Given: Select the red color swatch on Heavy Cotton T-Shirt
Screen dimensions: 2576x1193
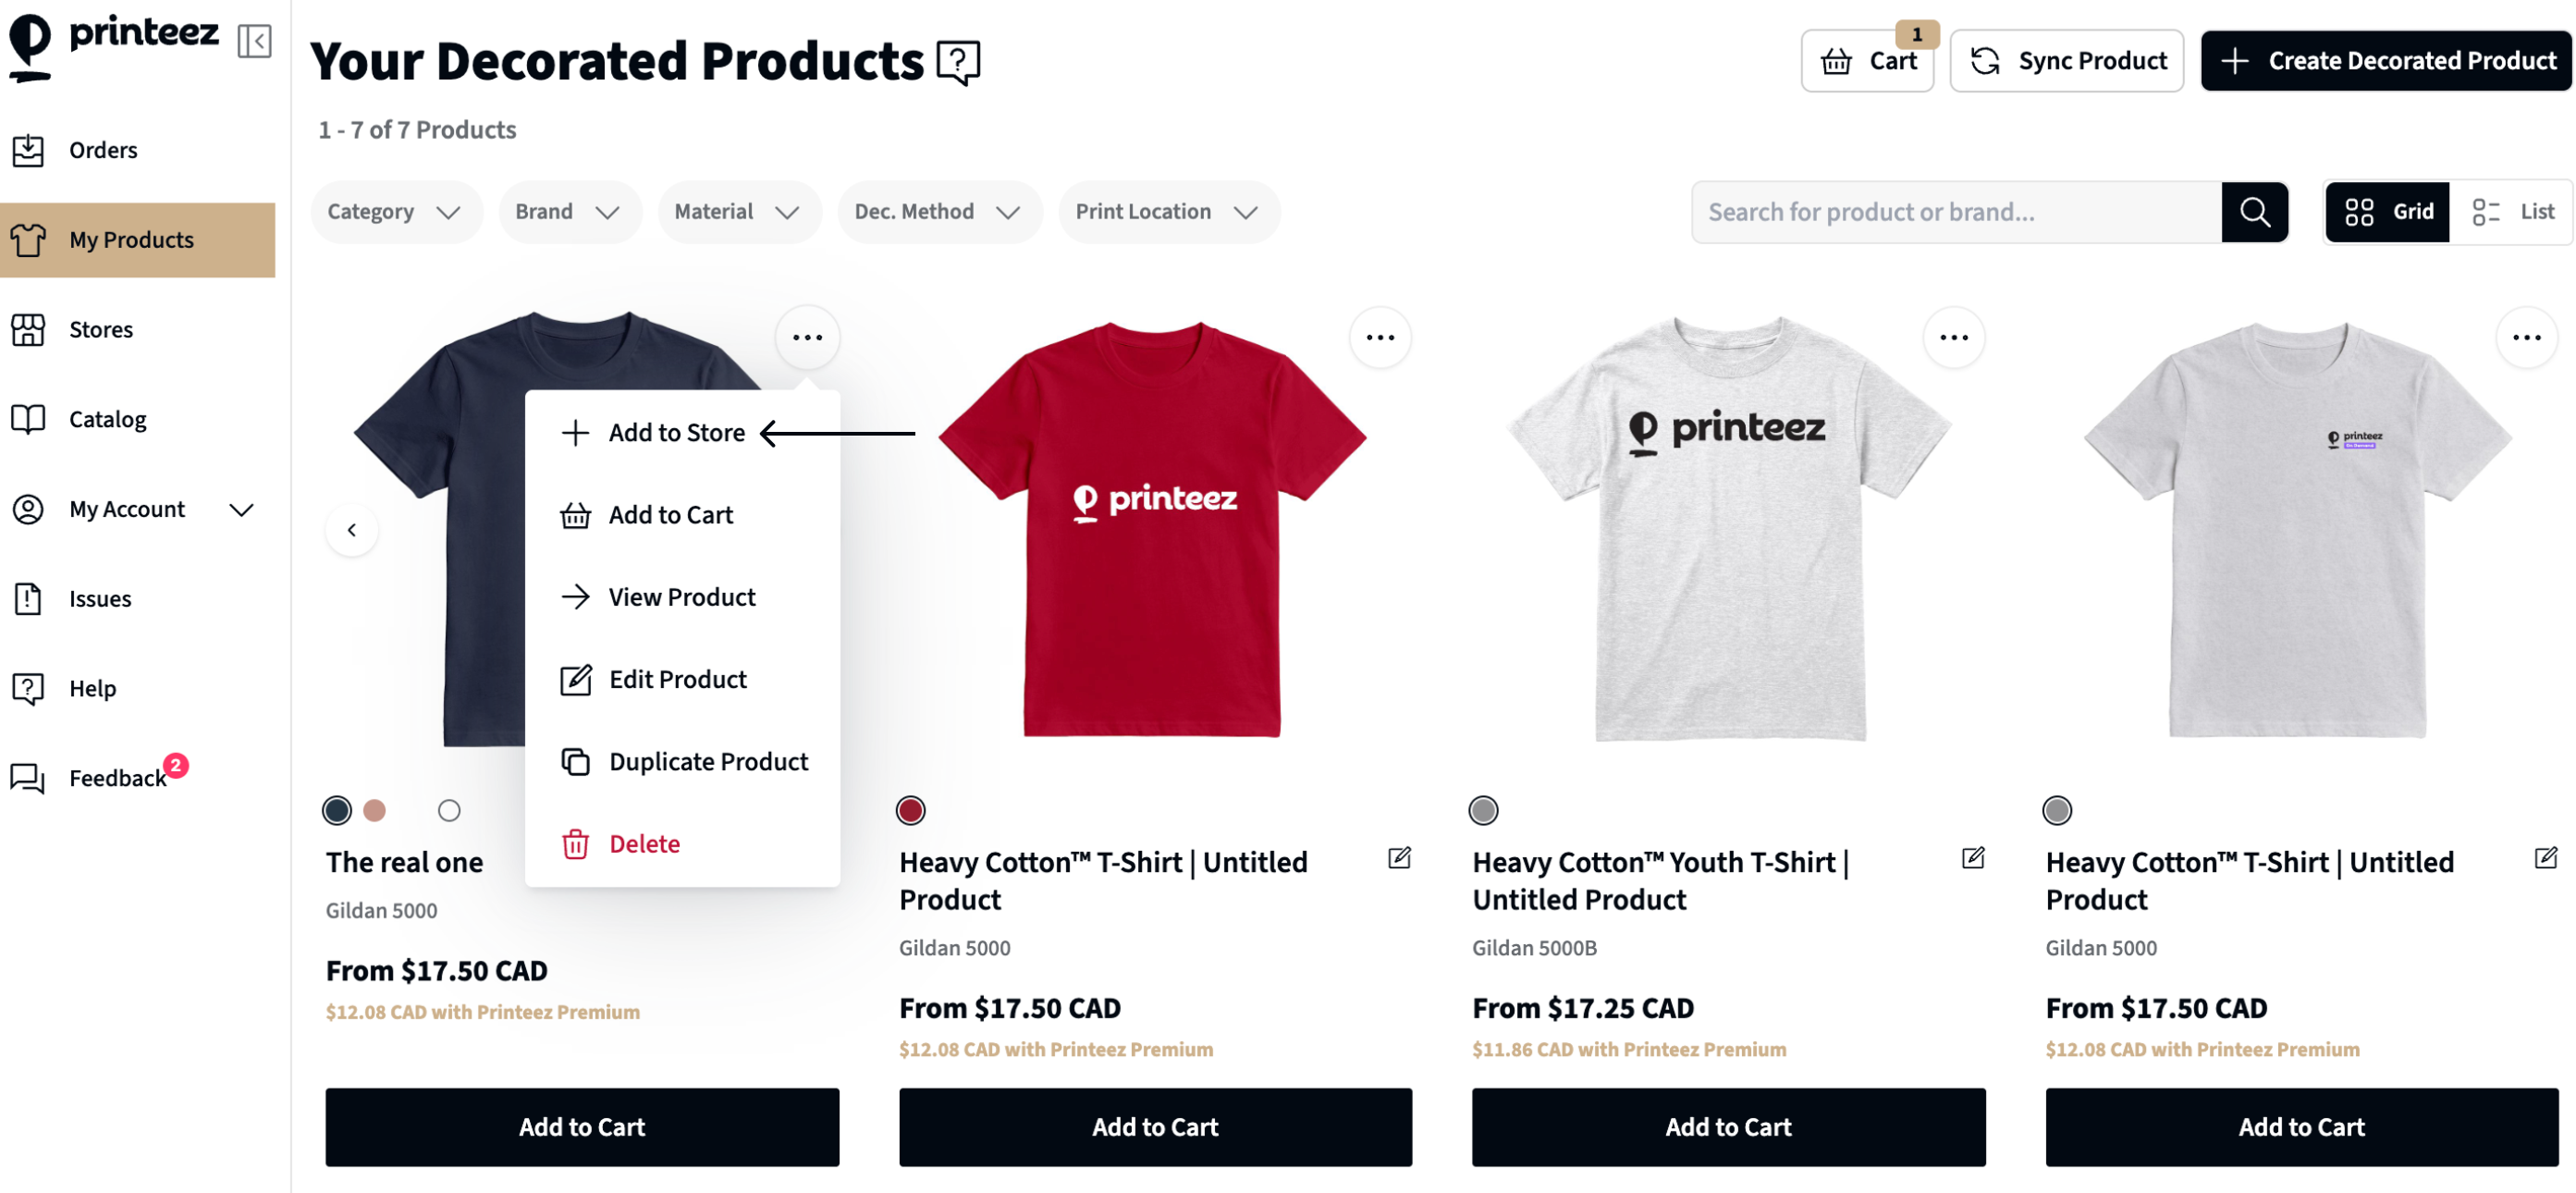Looking at the screenshot, I should click(x=909, y=811).
